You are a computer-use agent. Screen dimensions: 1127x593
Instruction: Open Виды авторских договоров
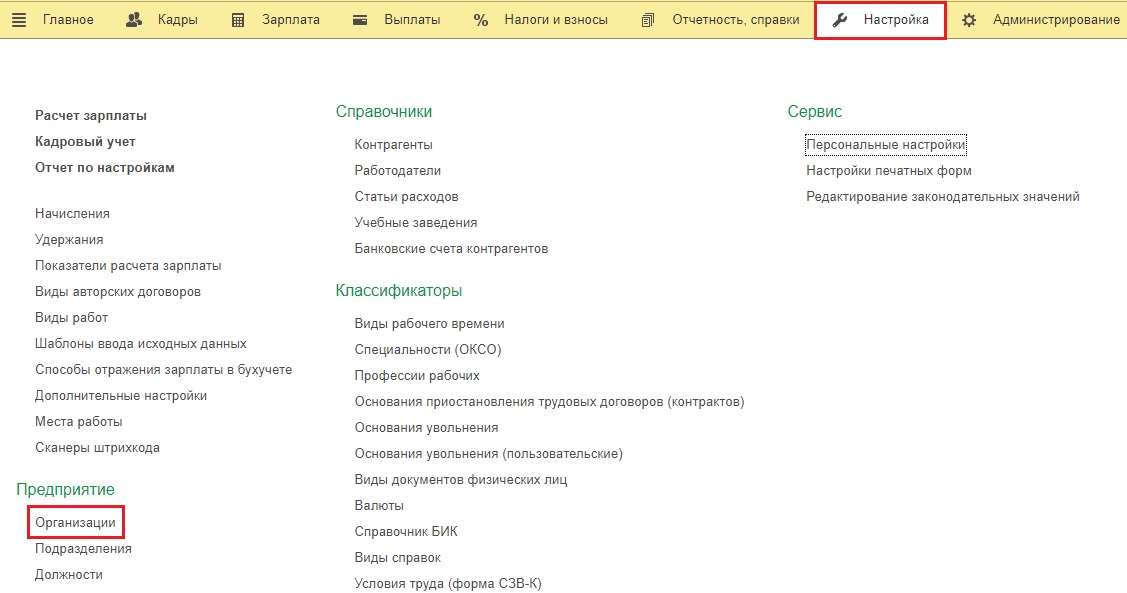118,291
